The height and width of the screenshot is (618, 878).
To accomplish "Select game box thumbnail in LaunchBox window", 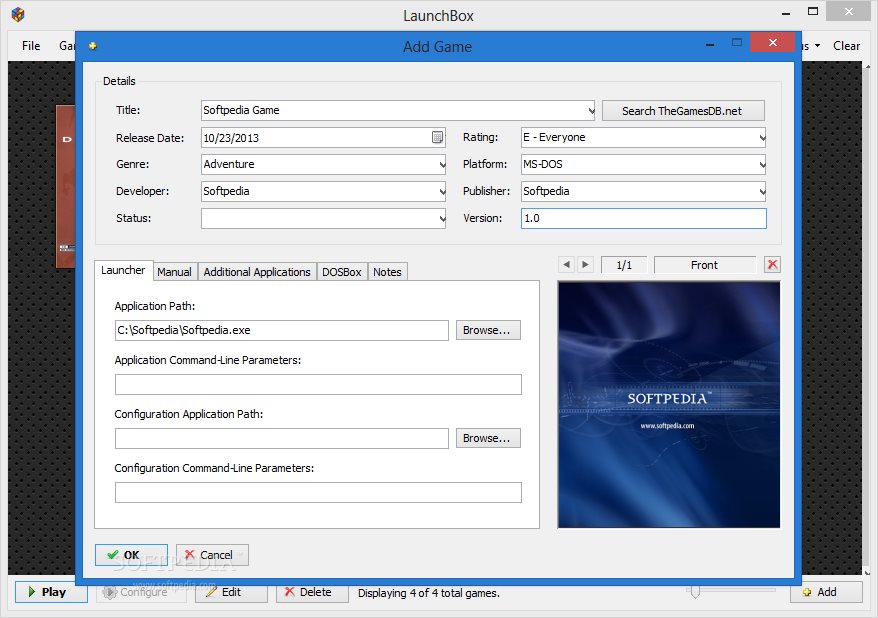I will pos(66,186).
